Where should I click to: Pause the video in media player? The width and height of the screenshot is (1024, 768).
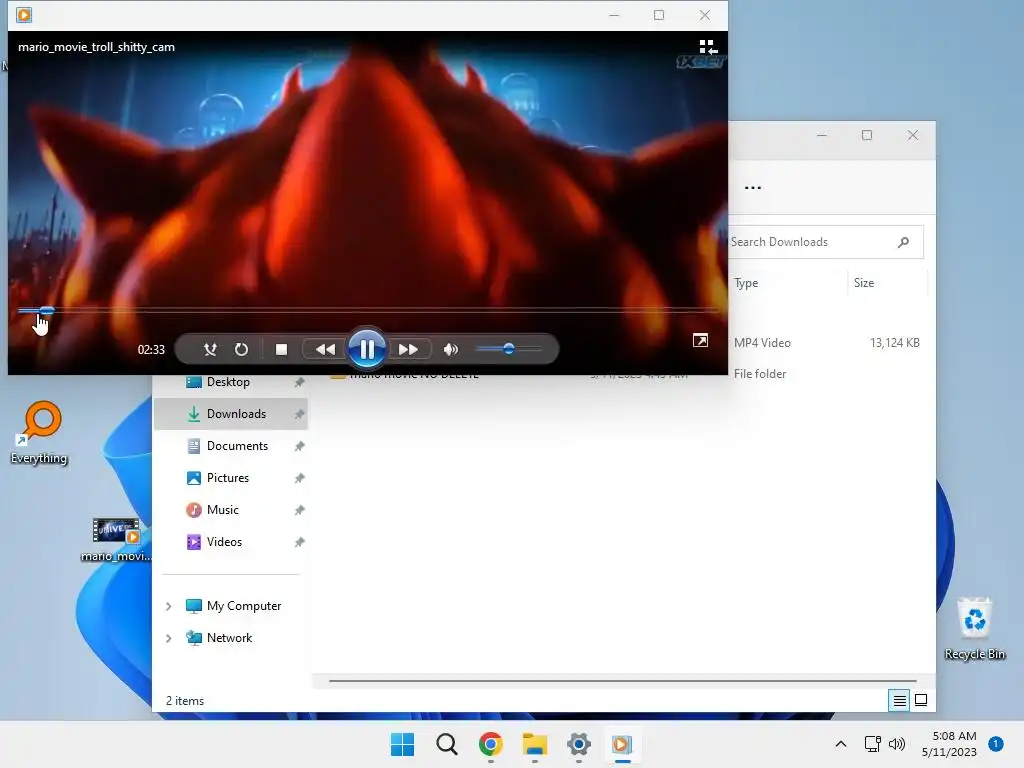(x=366, y=349)
